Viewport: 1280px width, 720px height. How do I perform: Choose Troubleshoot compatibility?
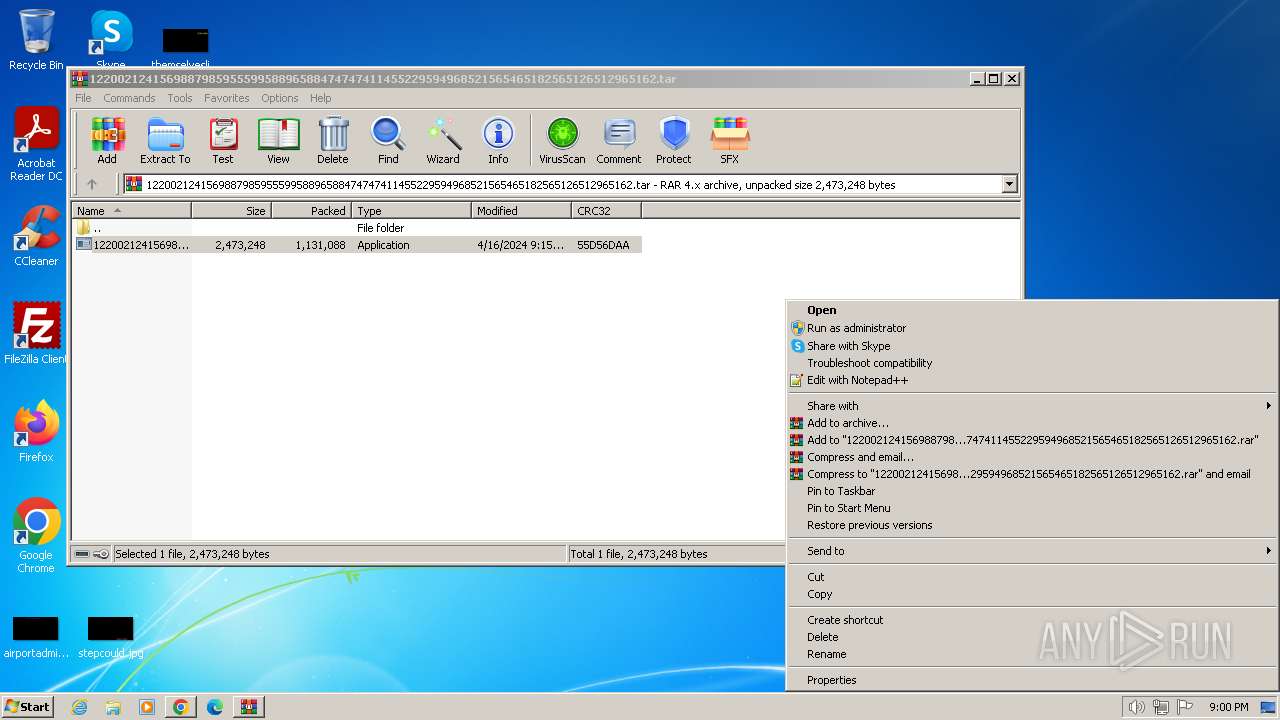[1032, 363]
